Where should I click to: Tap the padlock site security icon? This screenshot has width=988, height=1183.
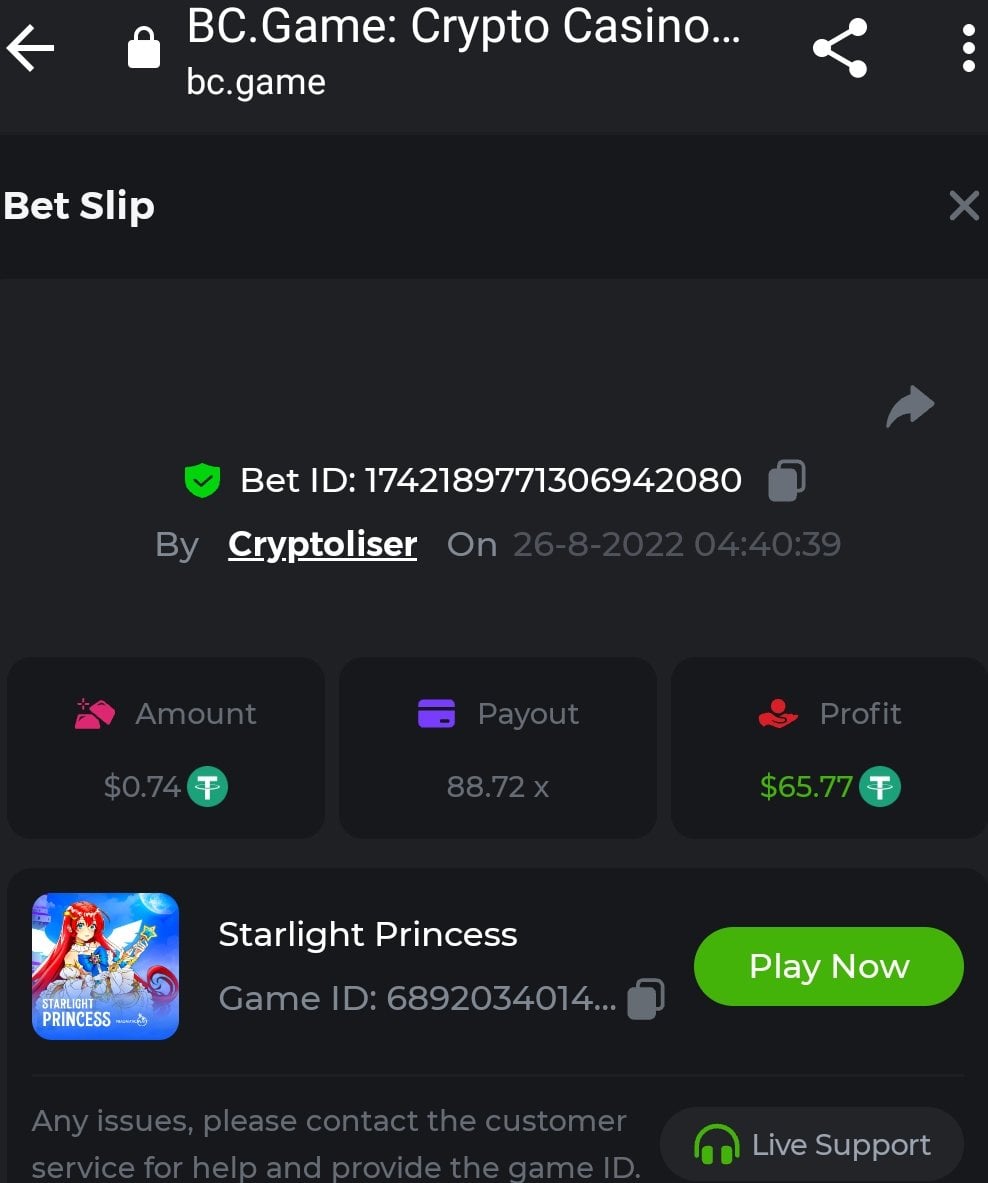tap(144, 48)
